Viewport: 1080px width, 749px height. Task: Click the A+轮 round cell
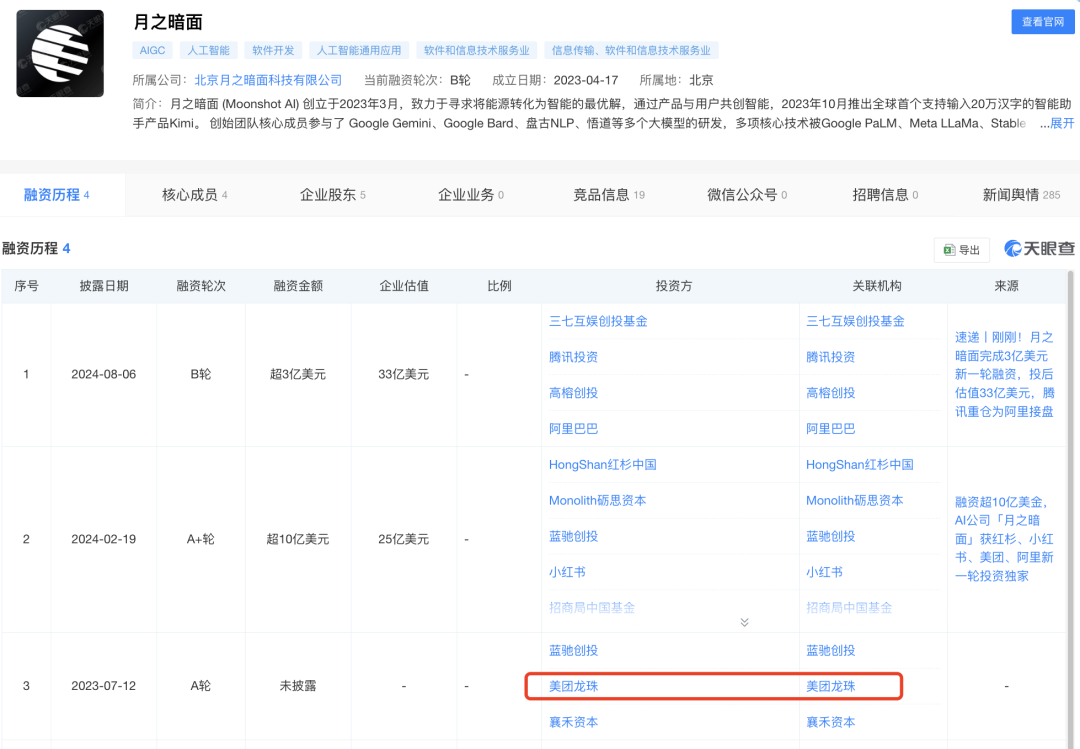click(x=200, y=539)
